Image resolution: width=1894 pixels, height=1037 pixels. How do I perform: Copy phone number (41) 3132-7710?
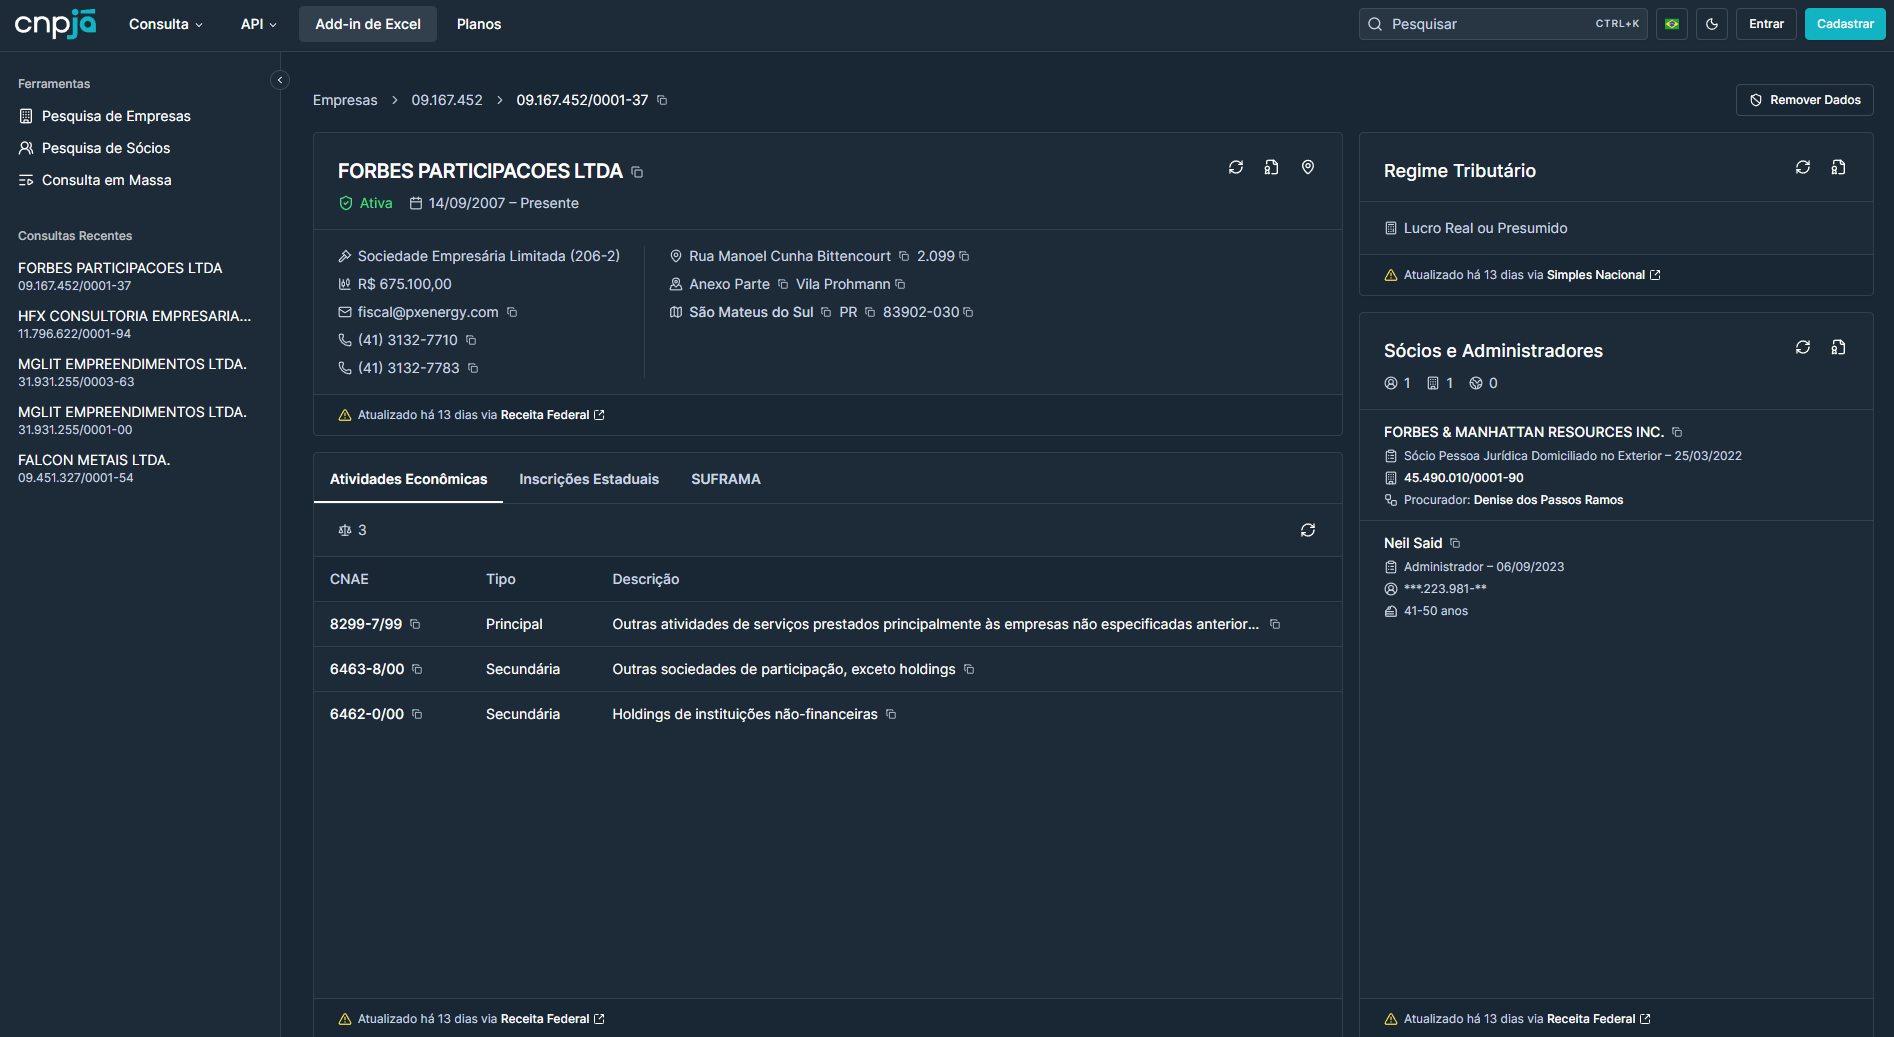point(471,340)
